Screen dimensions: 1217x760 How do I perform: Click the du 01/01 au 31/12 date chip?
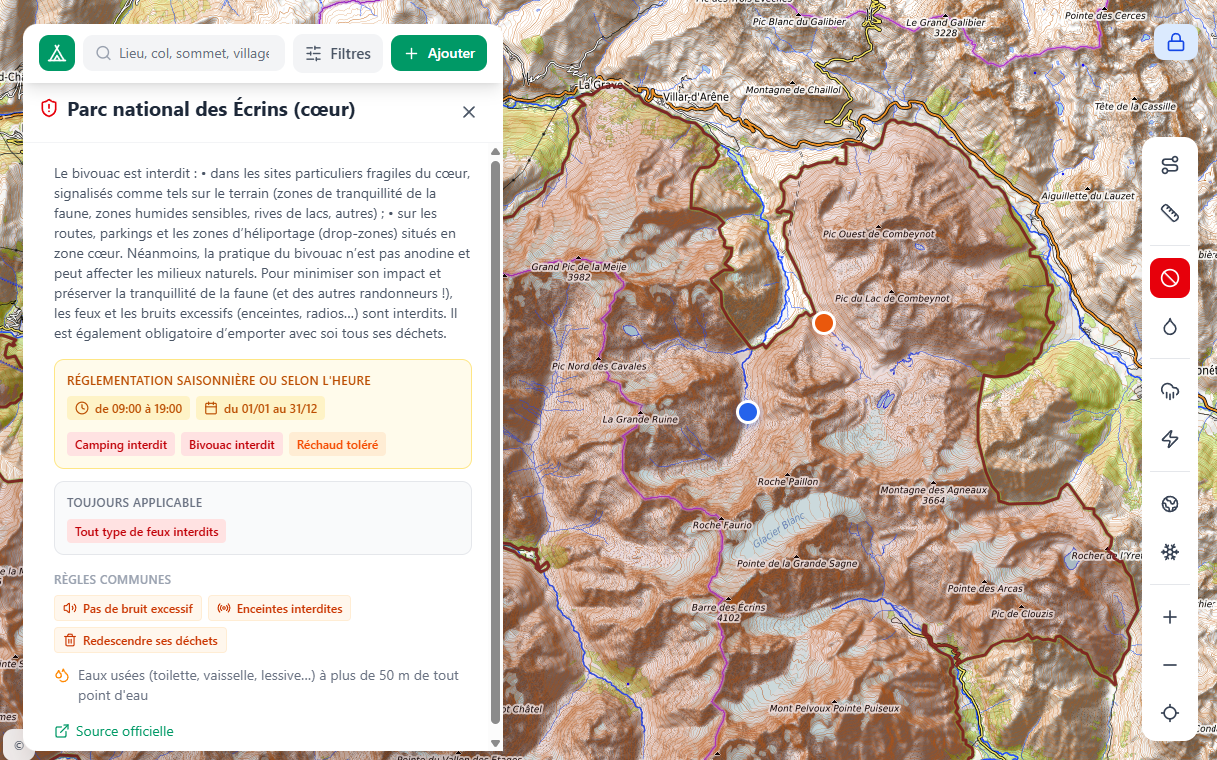(260, 408)
